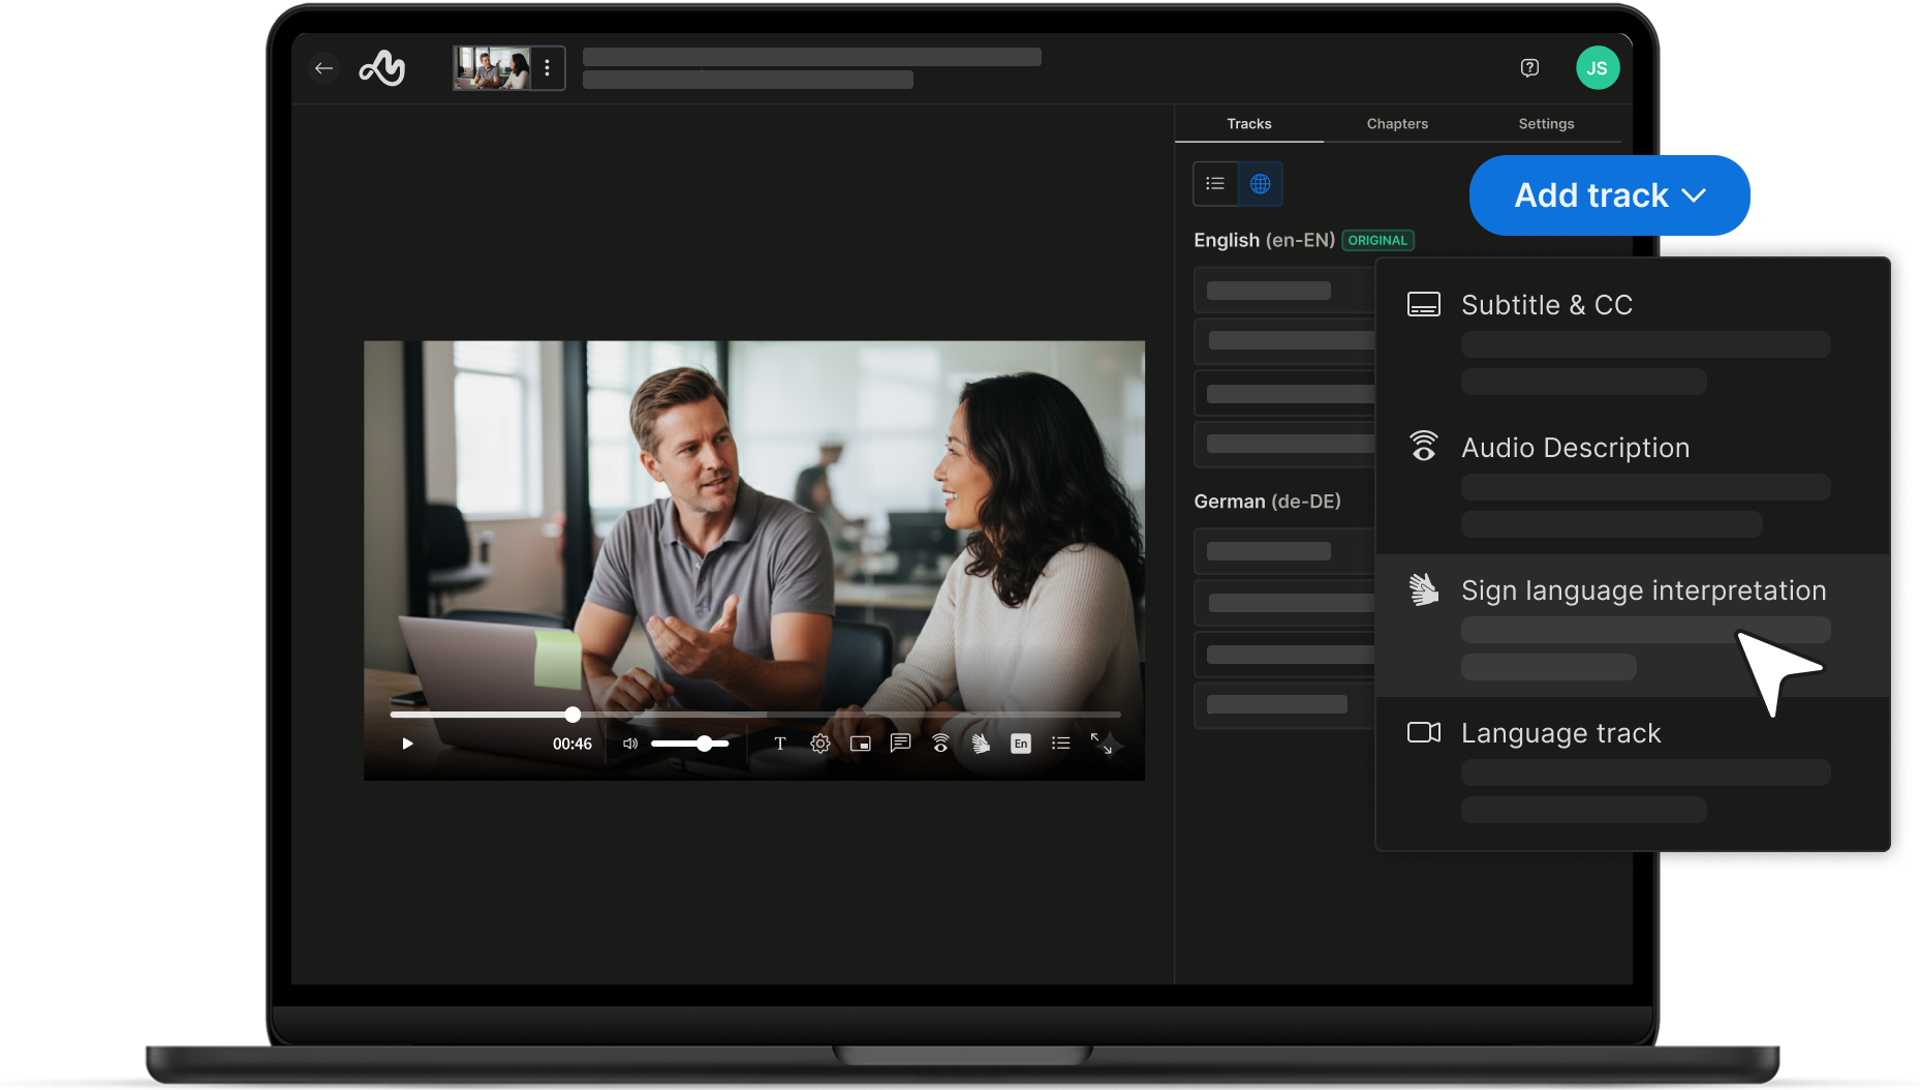Expand the Add track dropdown

tap(1609, 195)
